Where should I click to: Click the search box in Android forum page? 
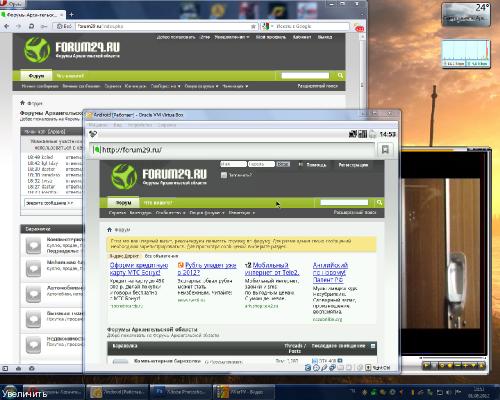344,202
